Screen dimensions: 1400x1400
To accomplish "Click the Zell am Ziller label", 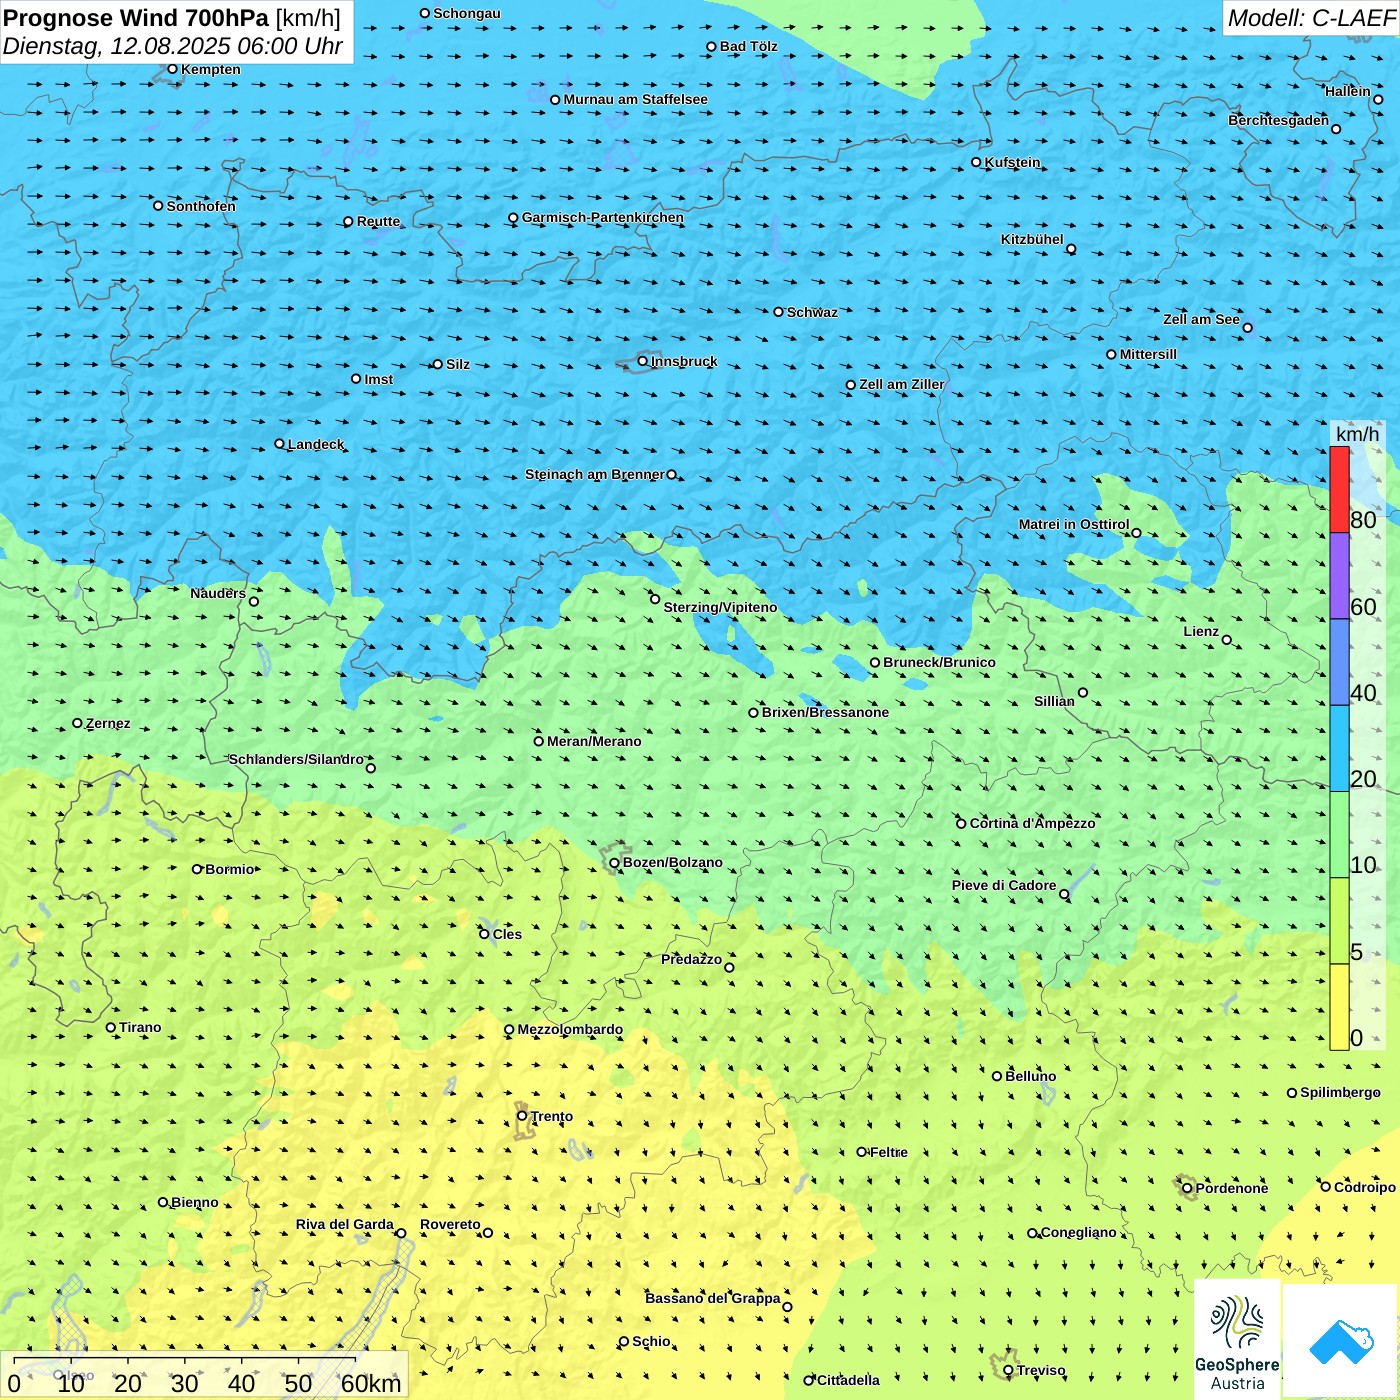I will [901, 384].
